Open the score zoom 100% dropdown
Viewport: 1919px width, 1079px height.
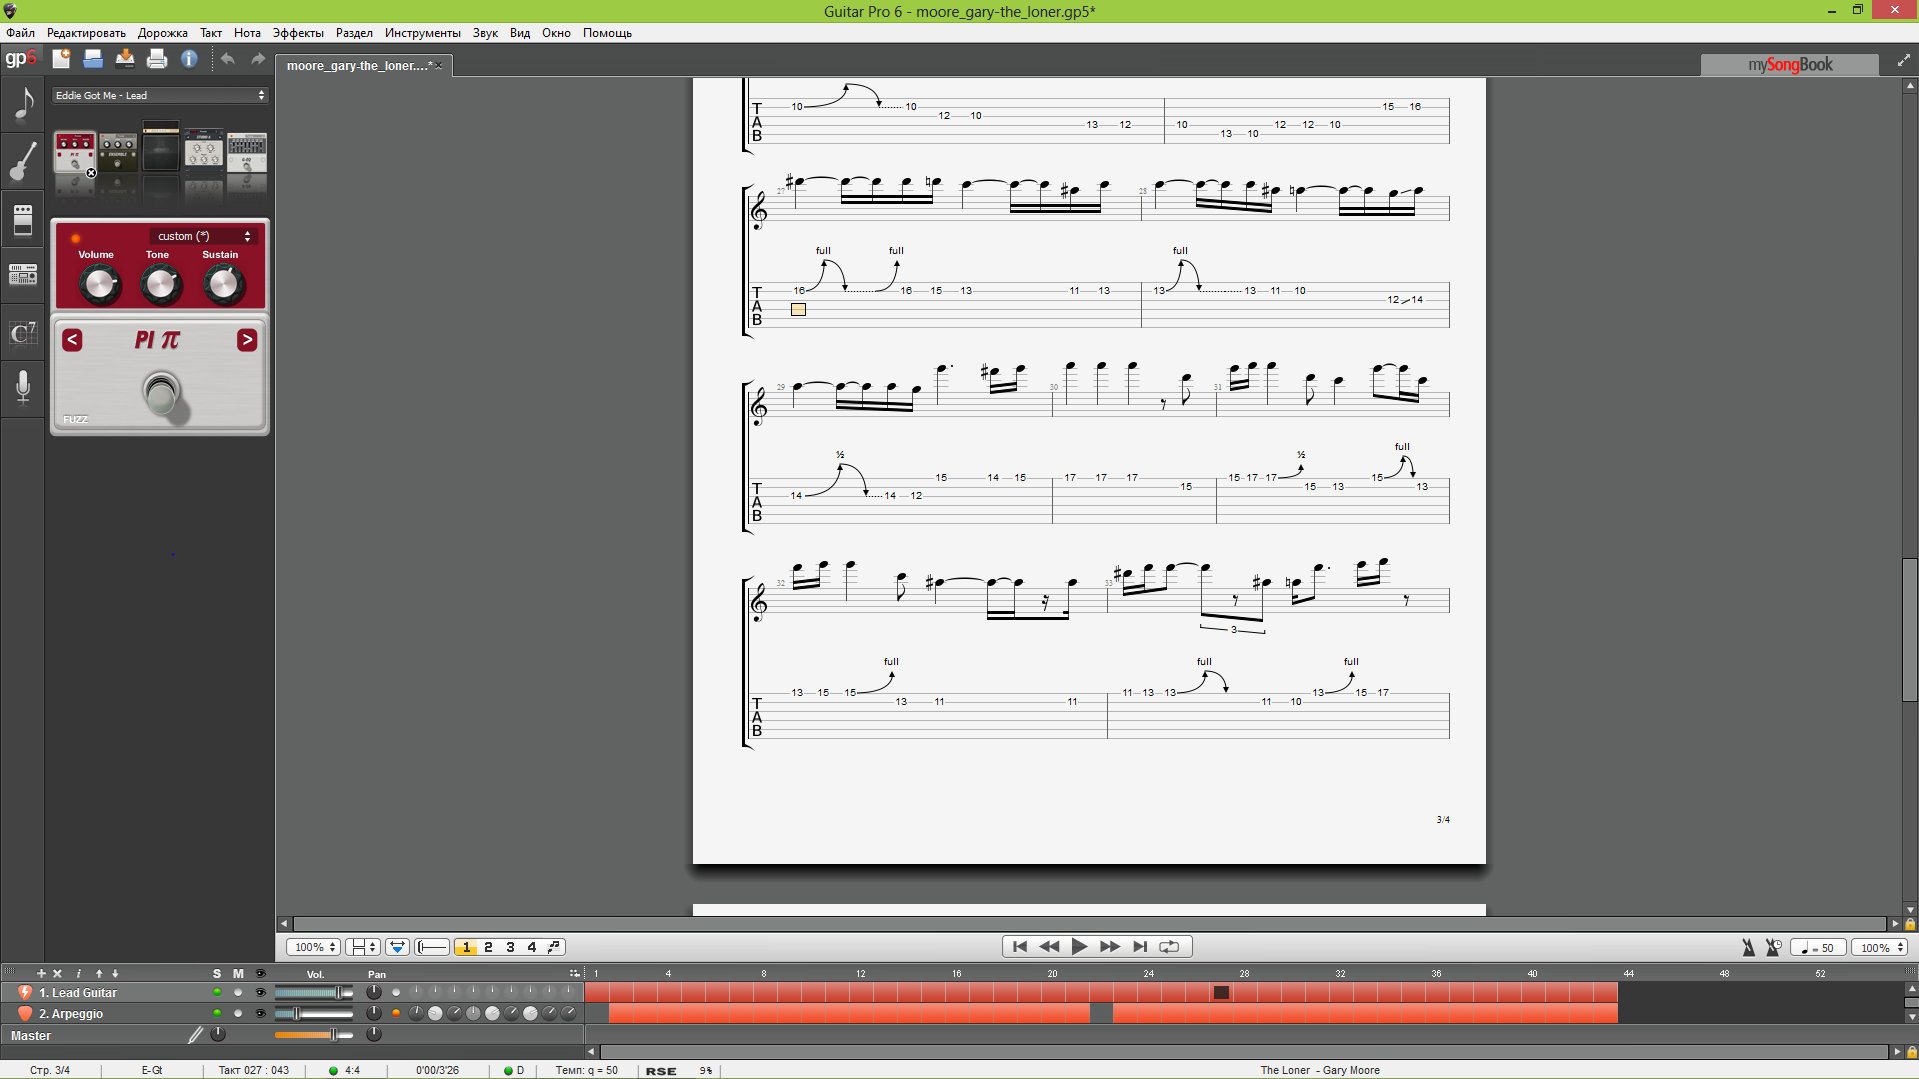tap(314, 947)
